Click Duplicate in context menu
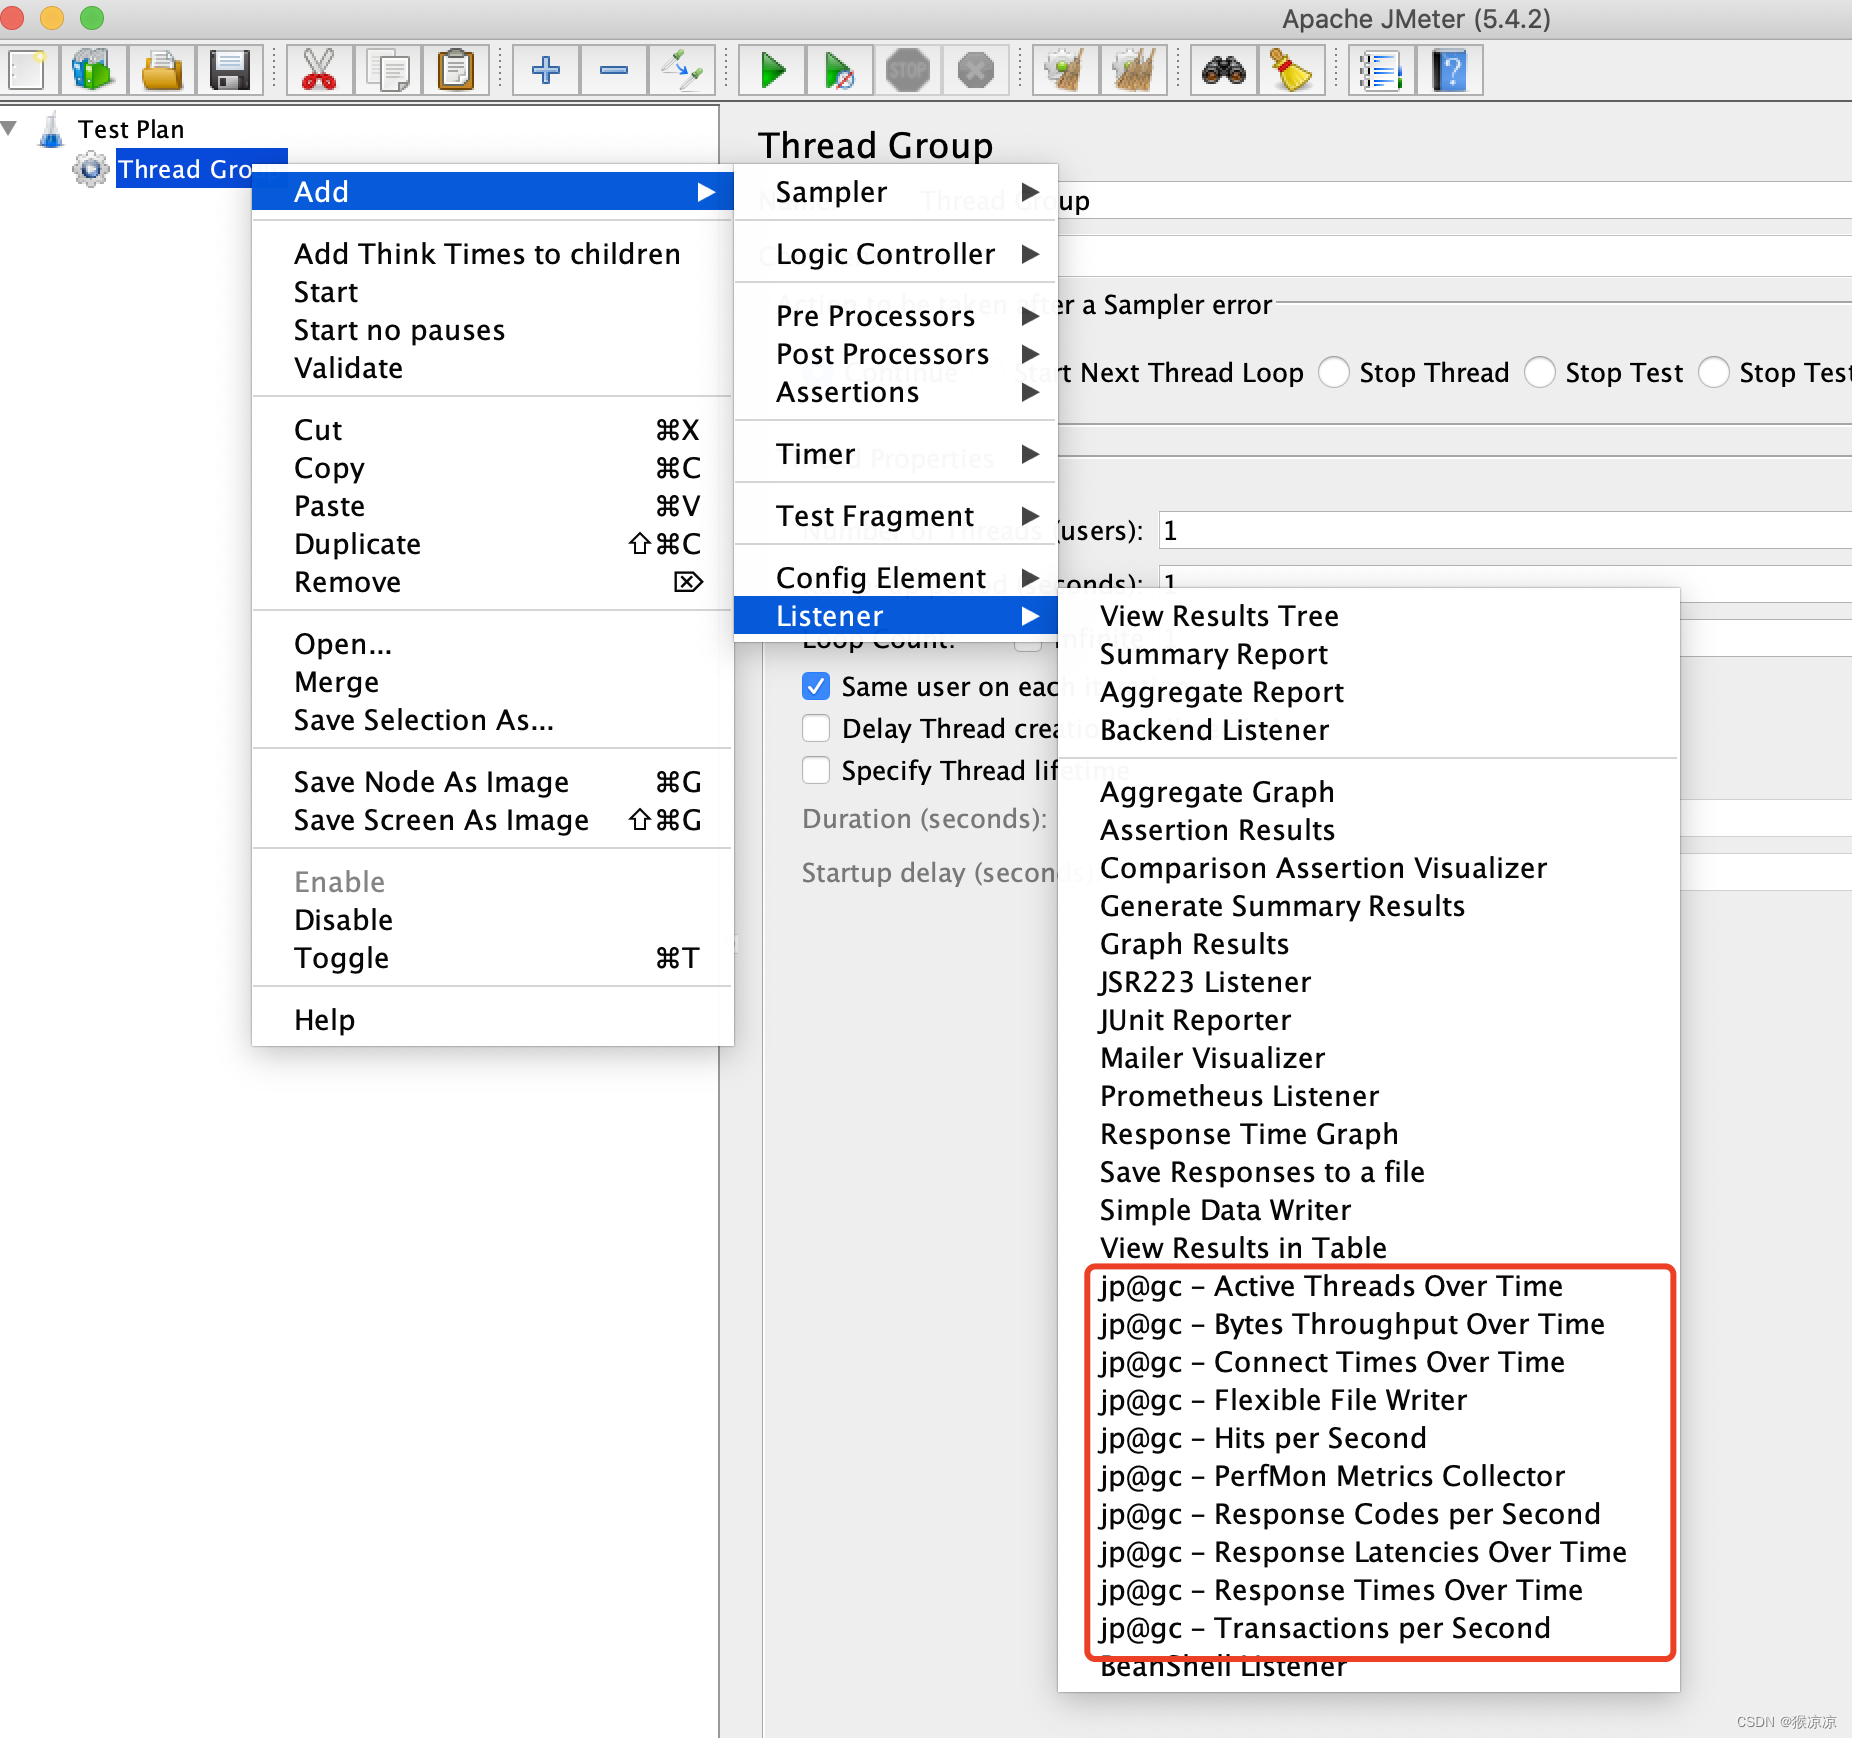 tap(492, 544)
